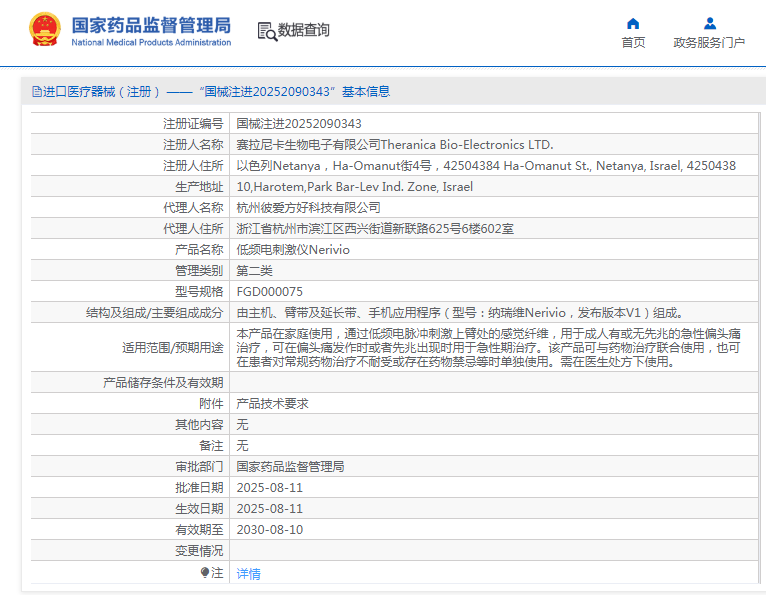Click product name 低频电刺激仪Nerivio

(x=293, y=250)
